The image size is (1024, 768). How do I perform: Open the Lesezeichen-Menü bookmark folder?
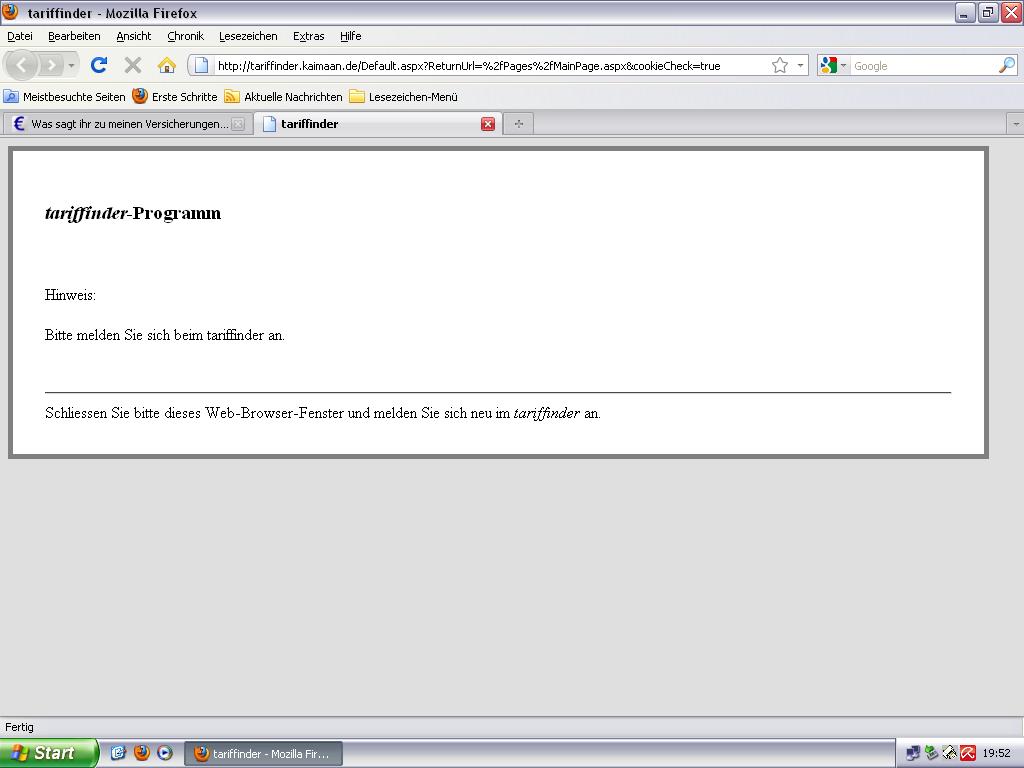click(403, 97)
